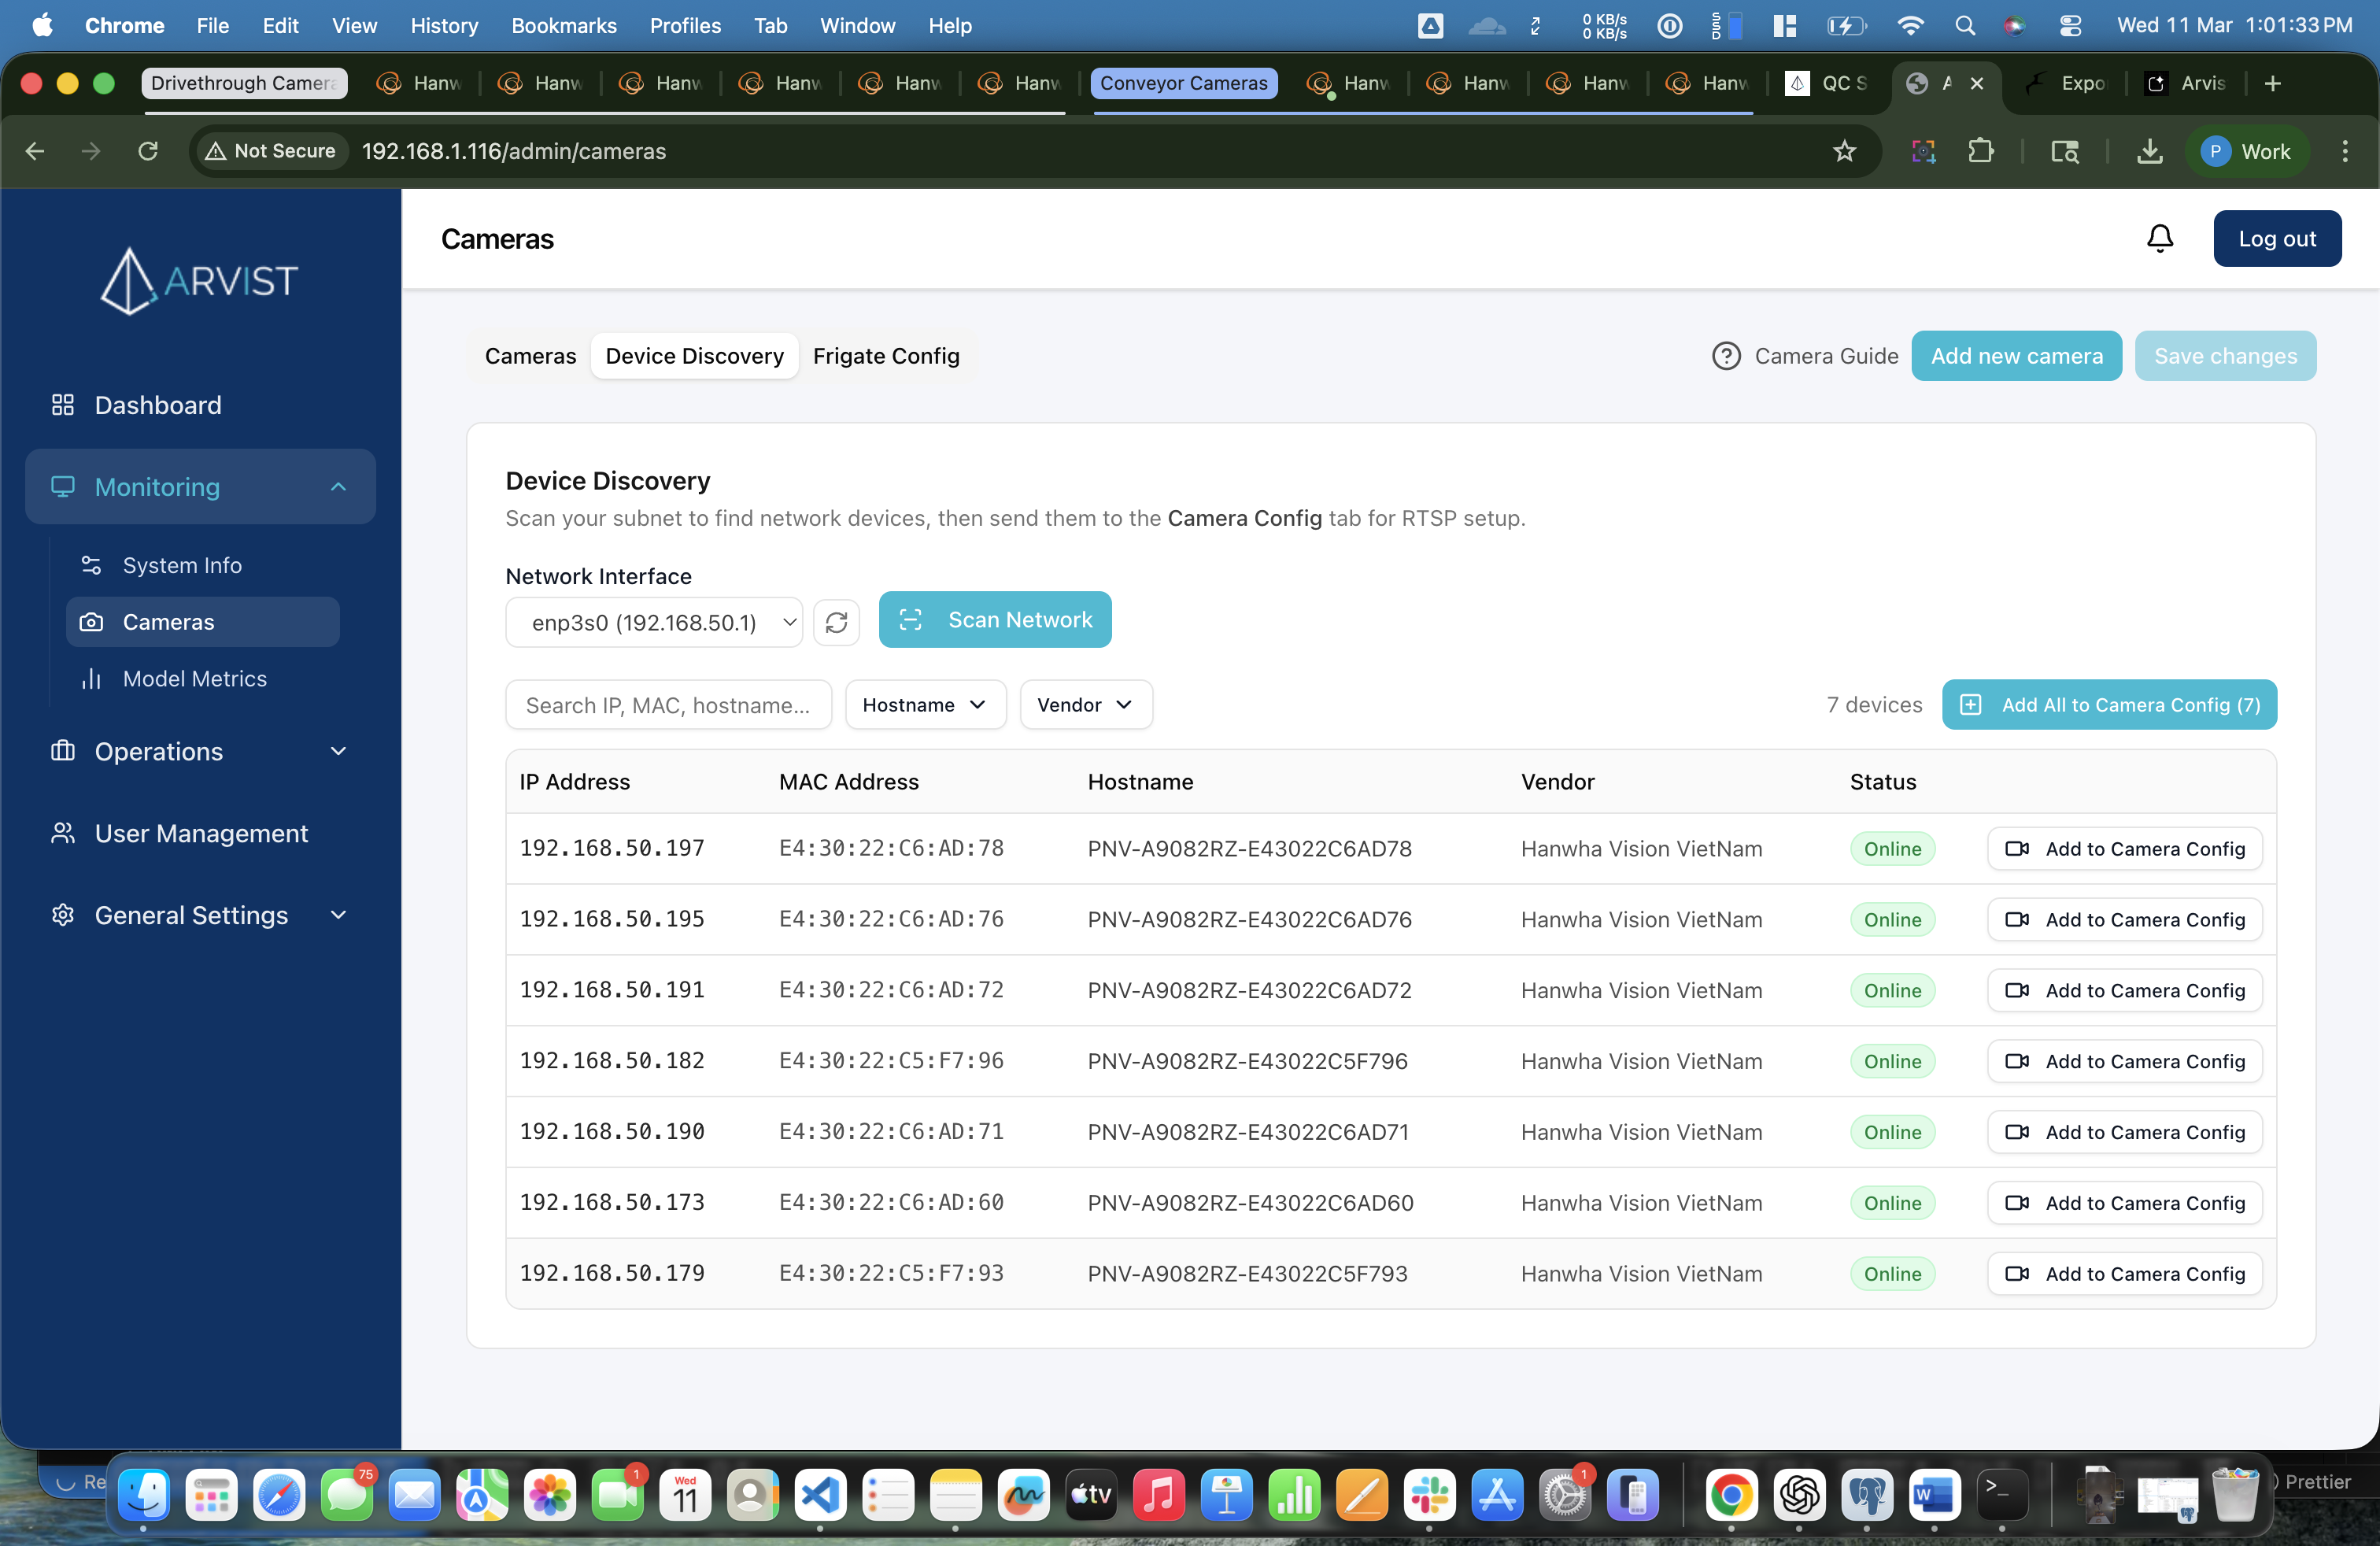
Task: Bookmark the page with the star icon
Action: (1844, 151)
